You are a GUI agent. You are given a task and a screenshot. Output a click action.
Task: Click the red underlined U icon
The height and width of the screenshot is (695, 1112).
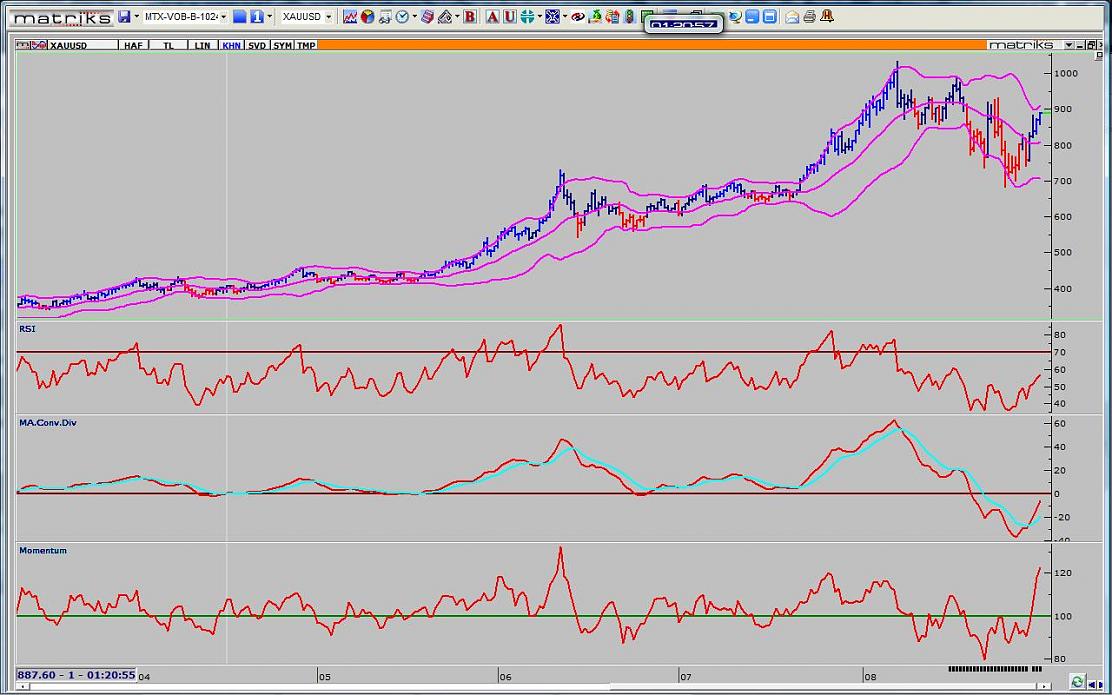point(509,17)
